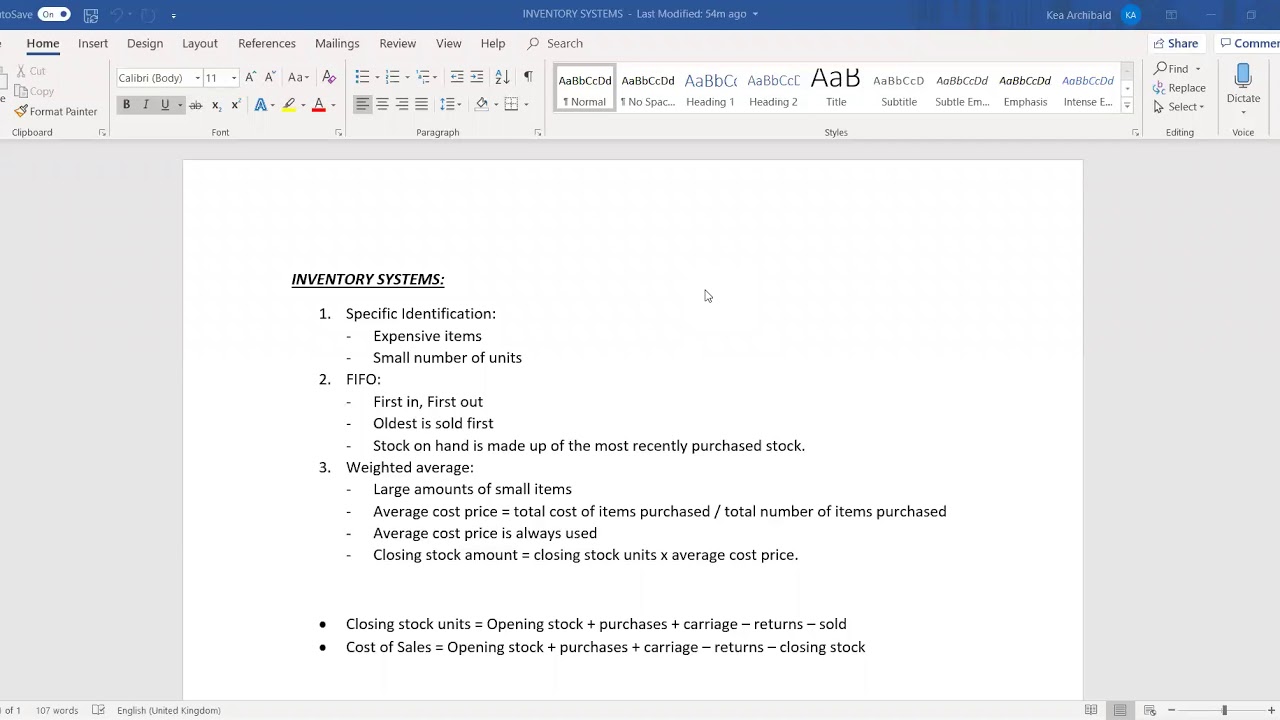
Task: Click the Shading paint bucket icon
Action: 481,104
